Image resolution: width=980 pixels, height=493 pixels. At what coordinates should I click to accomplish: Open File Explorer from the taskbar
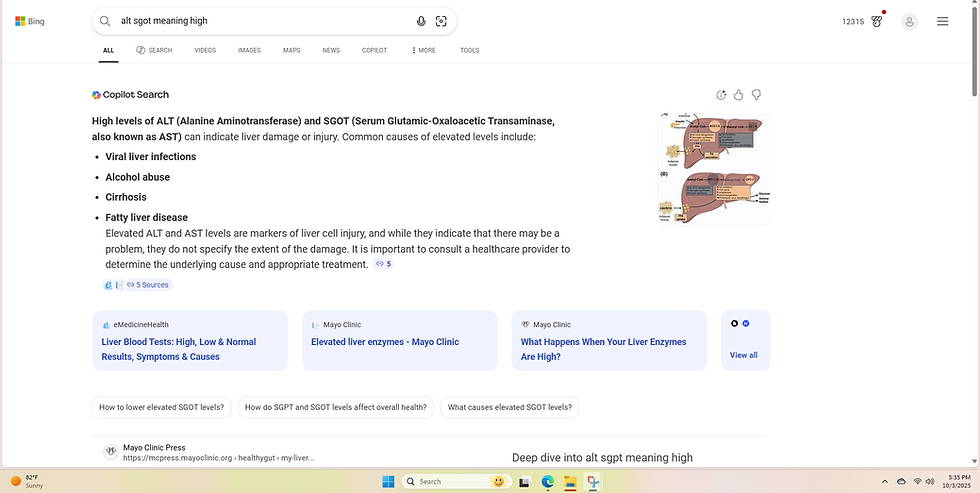click(x=570, y=481)
